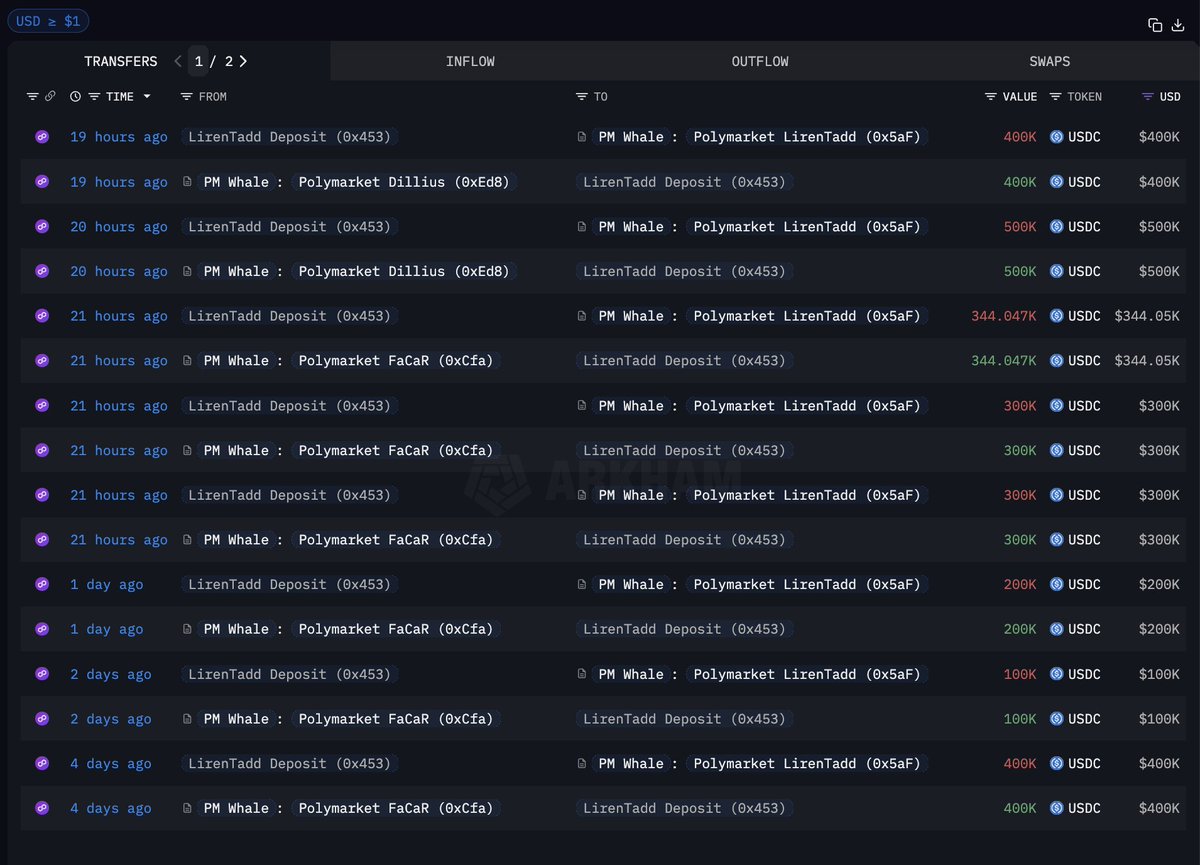Go to previous transfers page arrow

(x=178, y=61)
